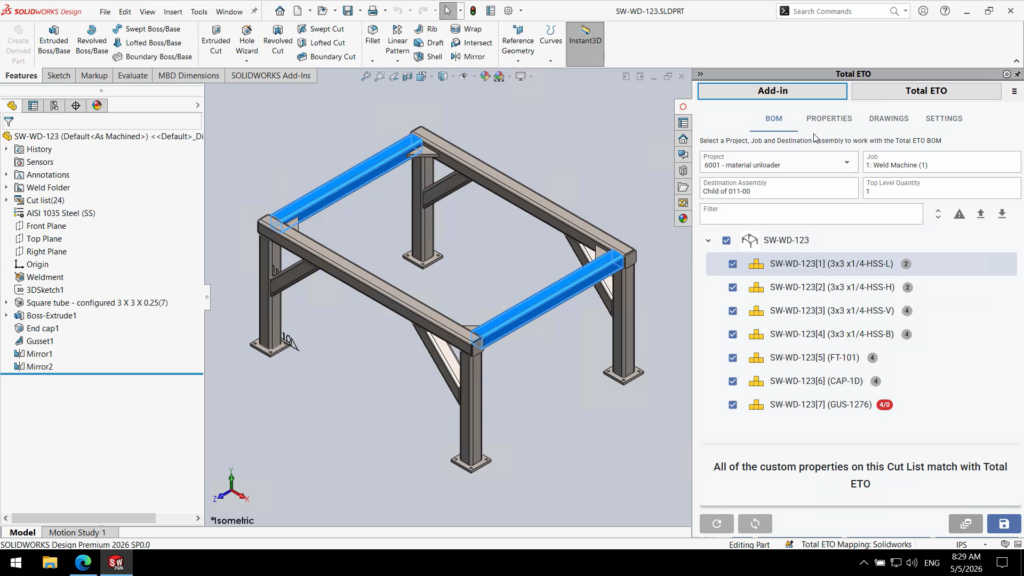Expand FeatureManager tabs chevron
Viewport: 1024px width, 576px height.
click(x=197, y=105)
